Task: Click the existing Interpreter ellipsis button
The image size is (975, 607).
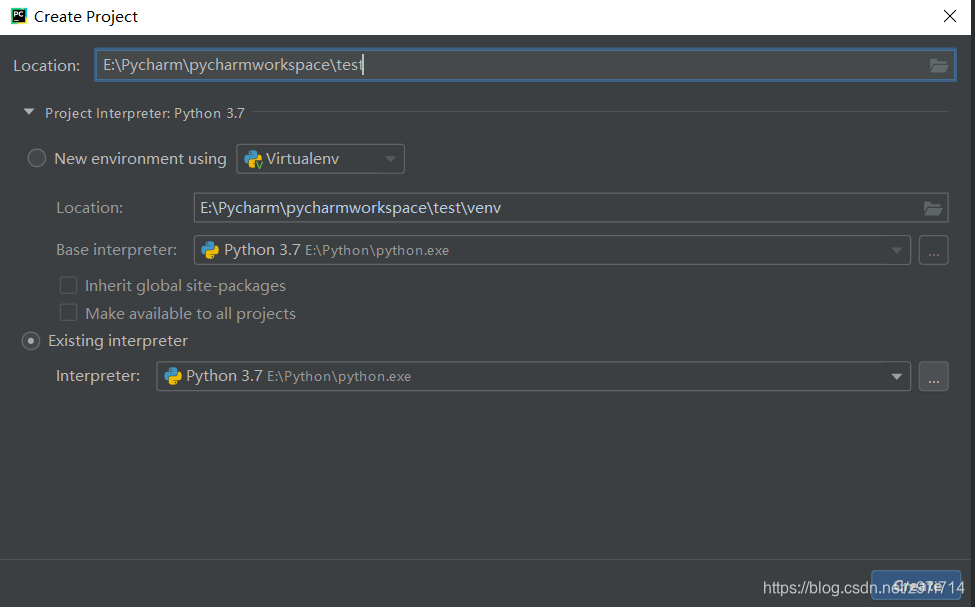Action: [933, 376]
